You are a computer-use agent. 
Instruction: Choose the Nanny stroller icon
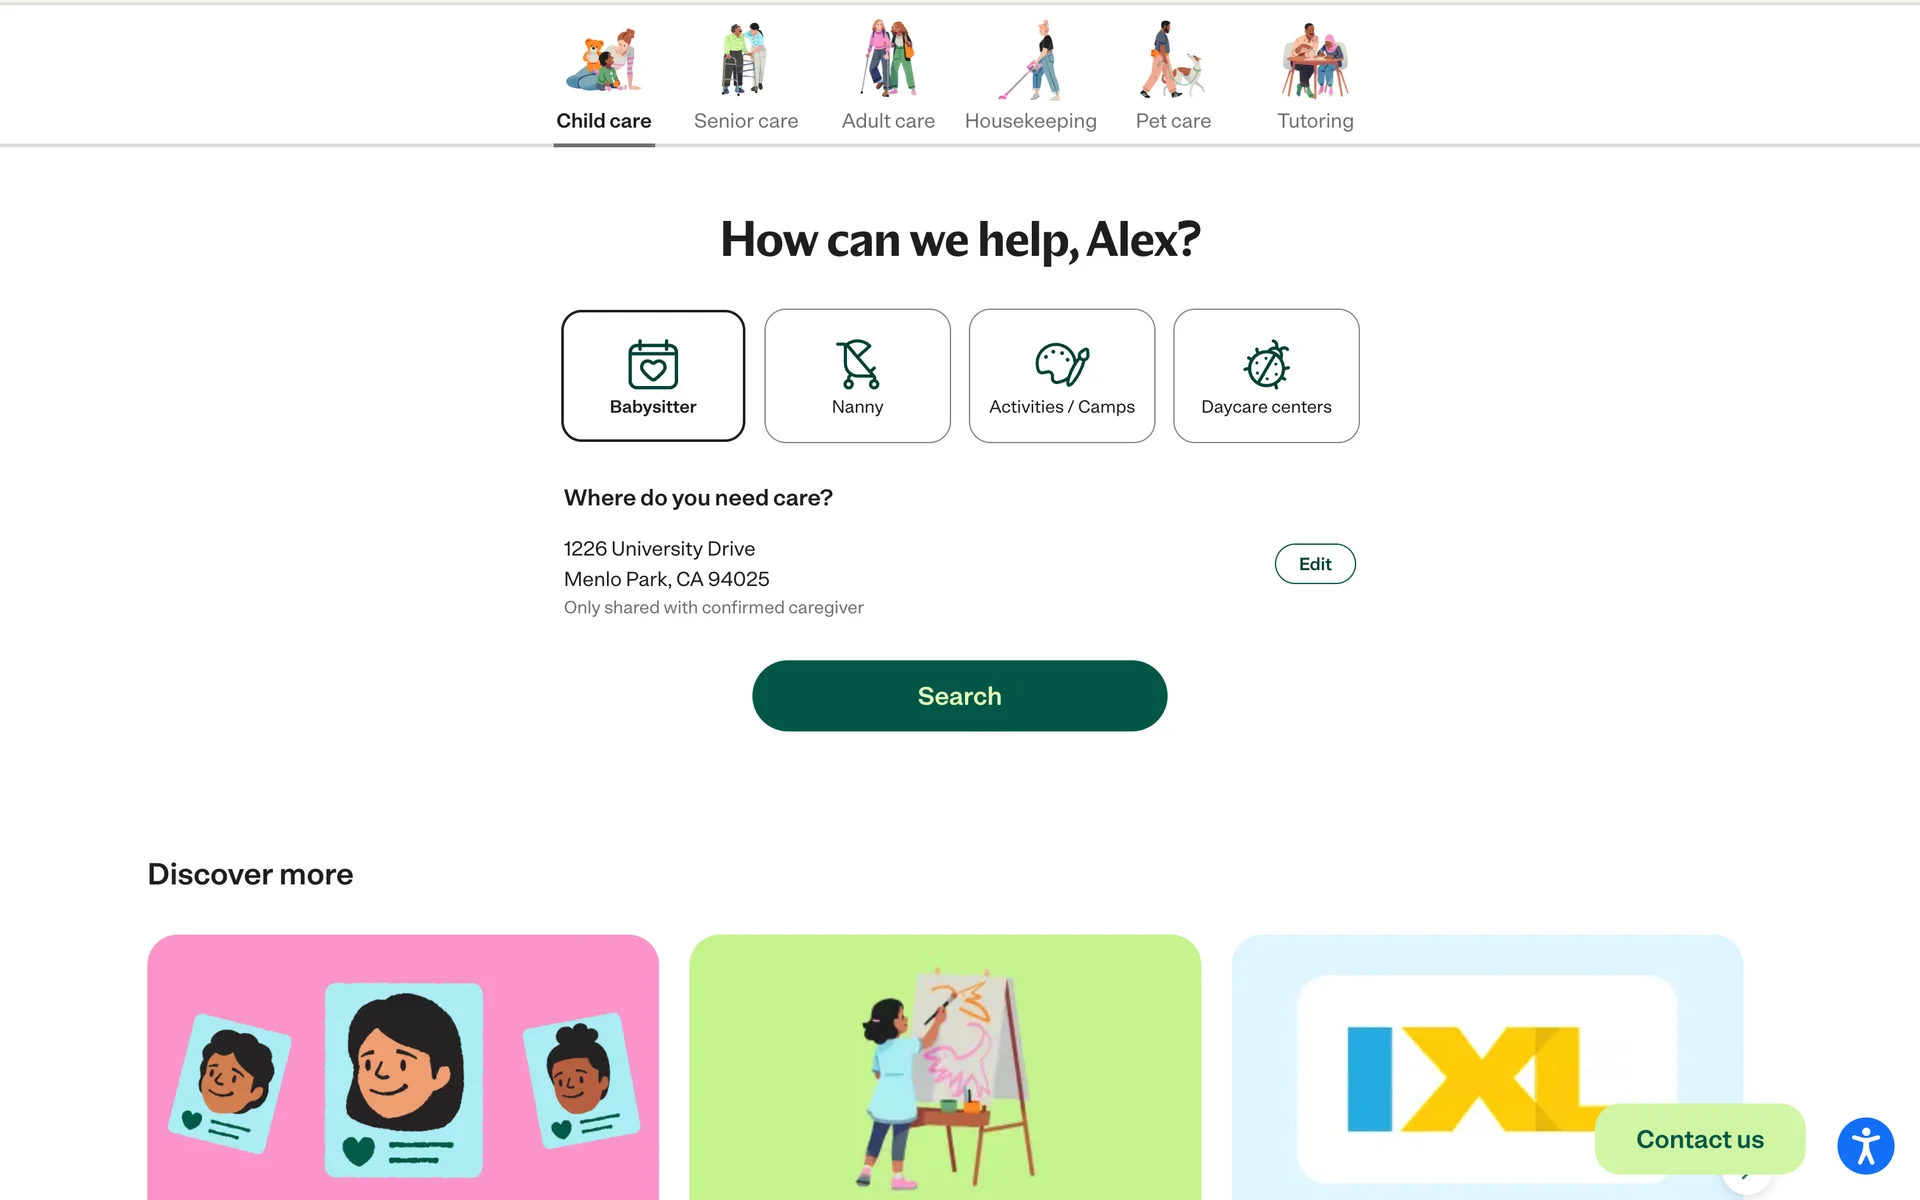pyautogui.click(x=858, y=364)
